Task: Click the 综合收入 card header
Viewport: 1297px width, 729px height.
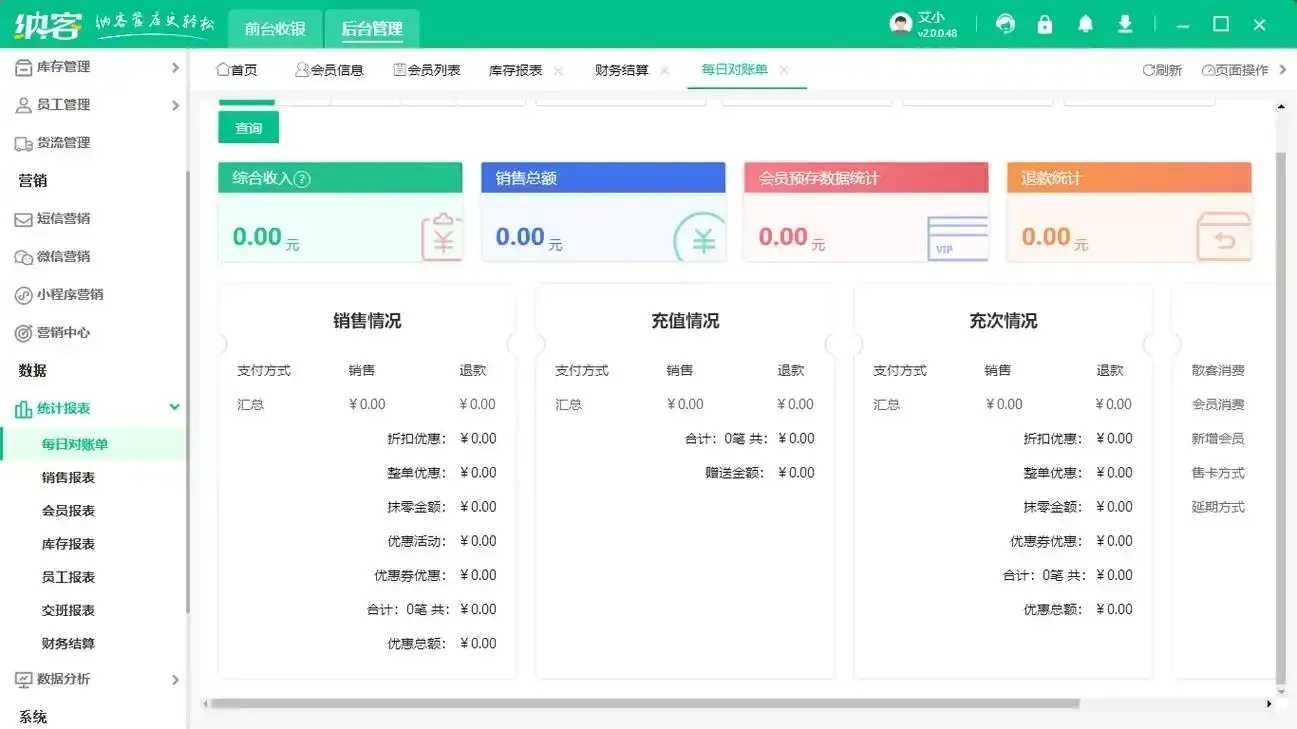Action: pos(340,178)
